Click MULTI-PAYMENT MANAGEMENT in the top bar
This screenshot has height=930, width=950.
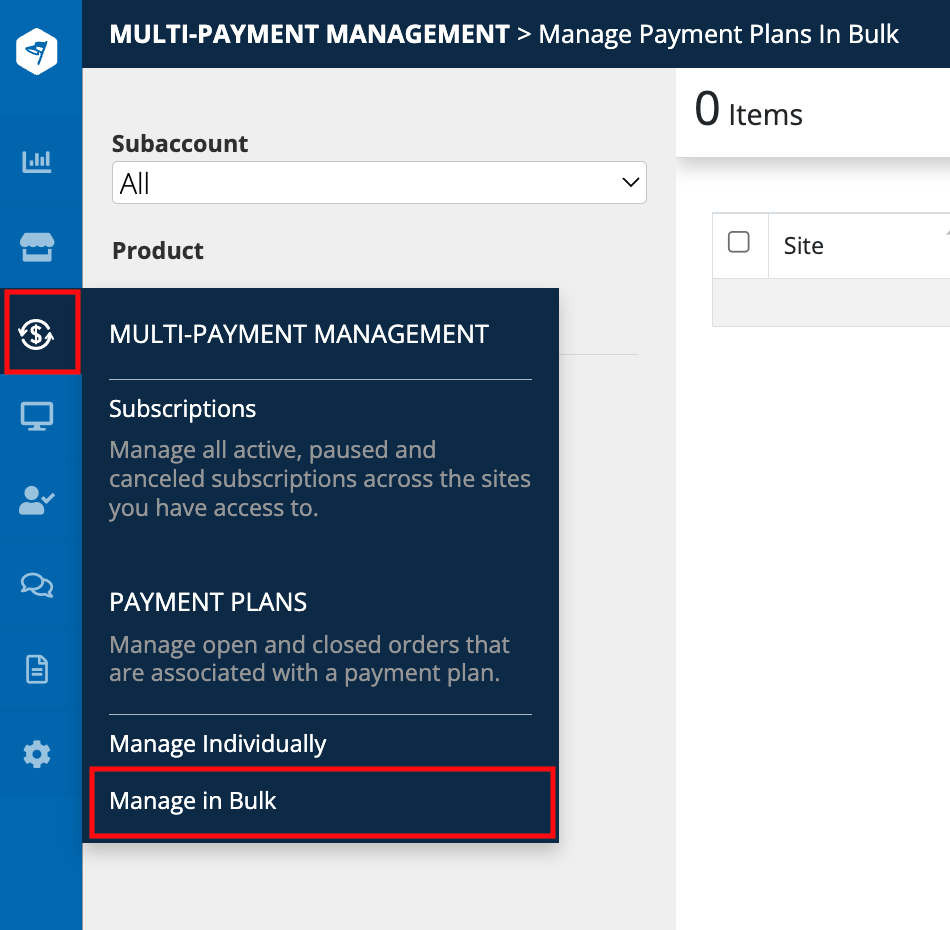309,33
